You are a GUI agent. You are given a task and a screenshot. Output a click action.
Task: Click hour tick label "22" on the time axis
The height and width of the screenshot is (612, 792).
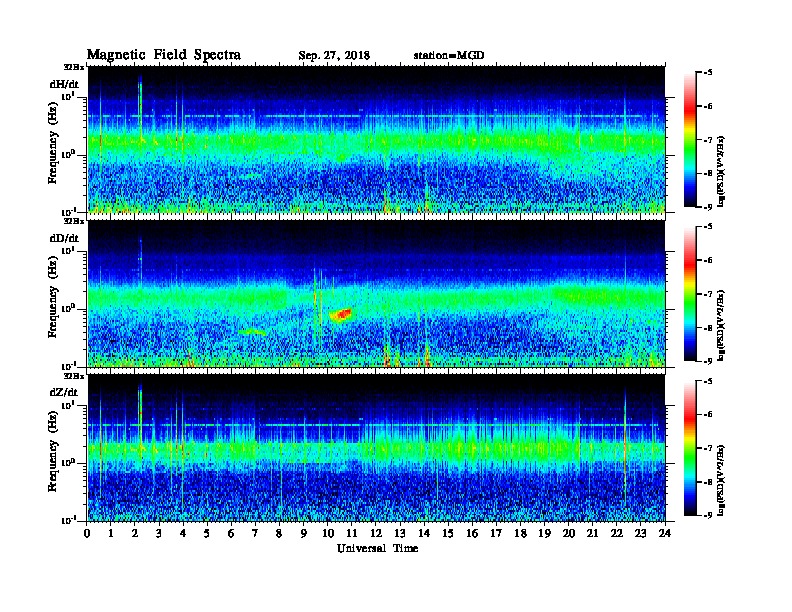point(617,534)
